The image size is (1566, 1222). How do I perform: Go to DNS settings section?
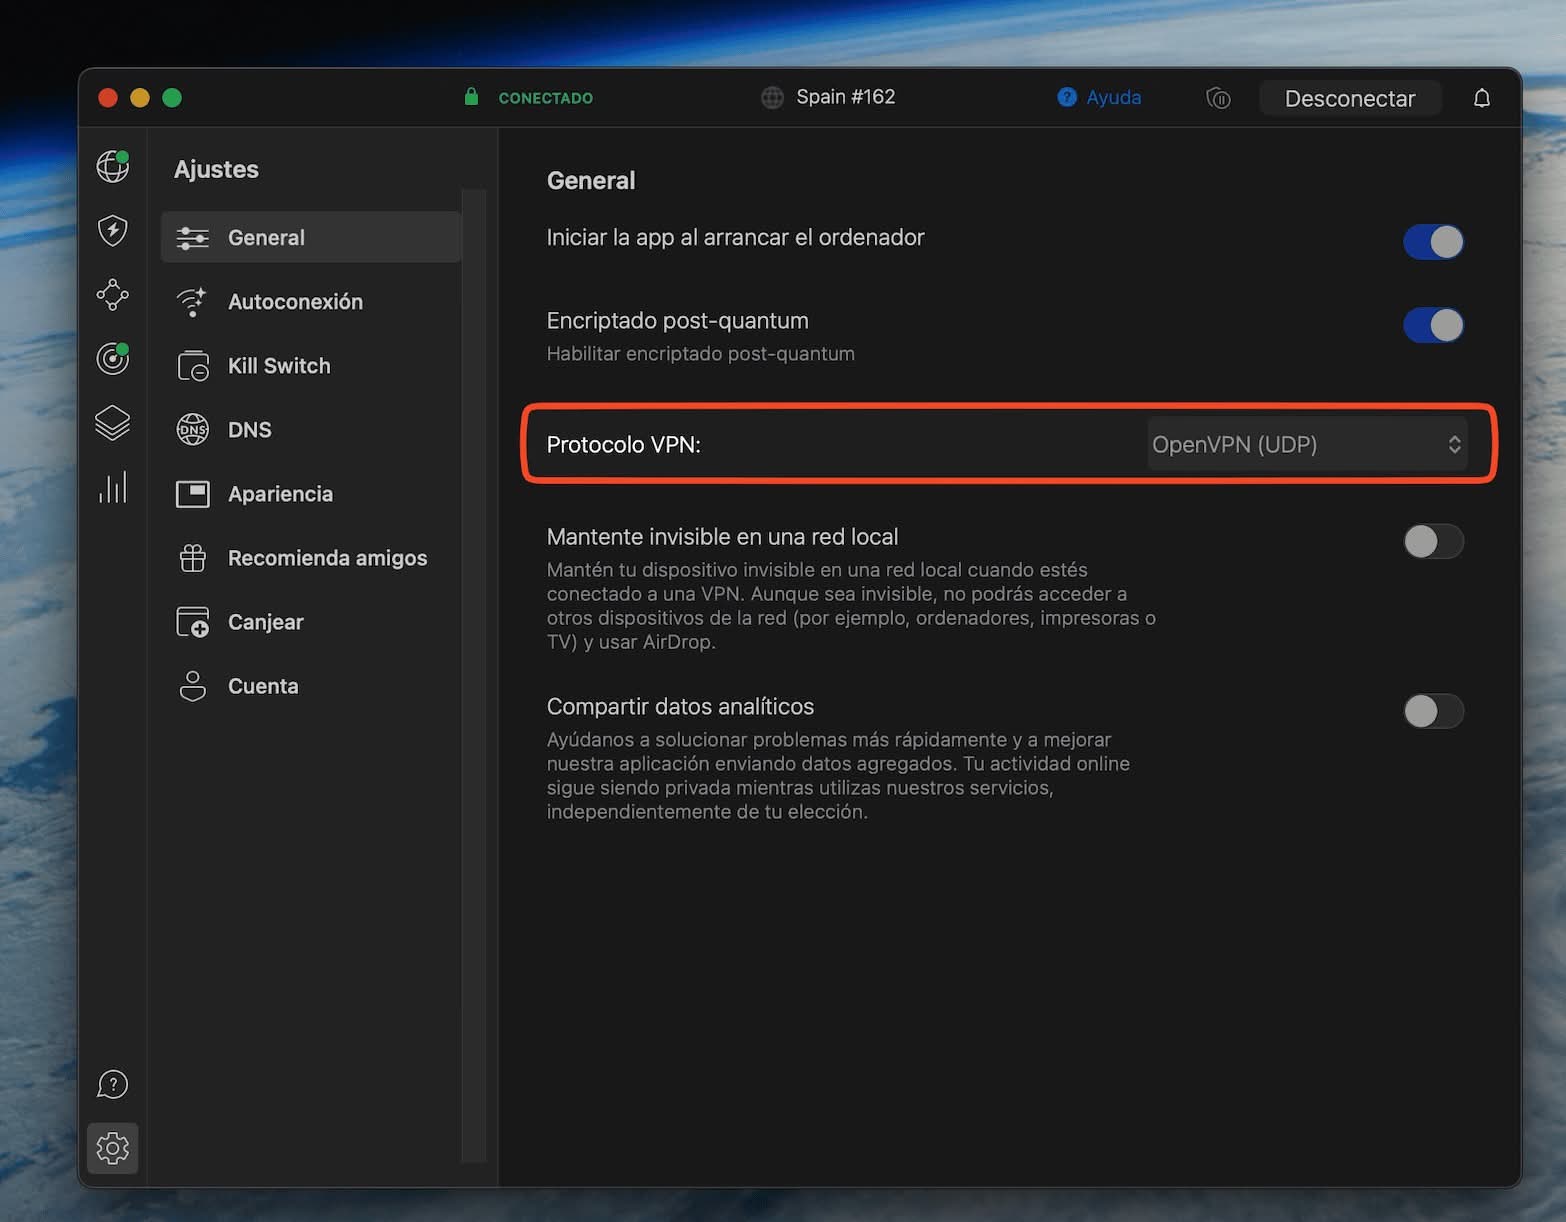(x=311, y=430)
